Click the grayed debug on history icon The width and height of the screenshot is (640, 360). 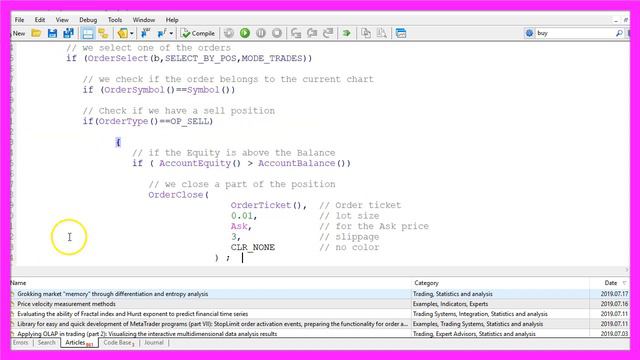(229, 33)
